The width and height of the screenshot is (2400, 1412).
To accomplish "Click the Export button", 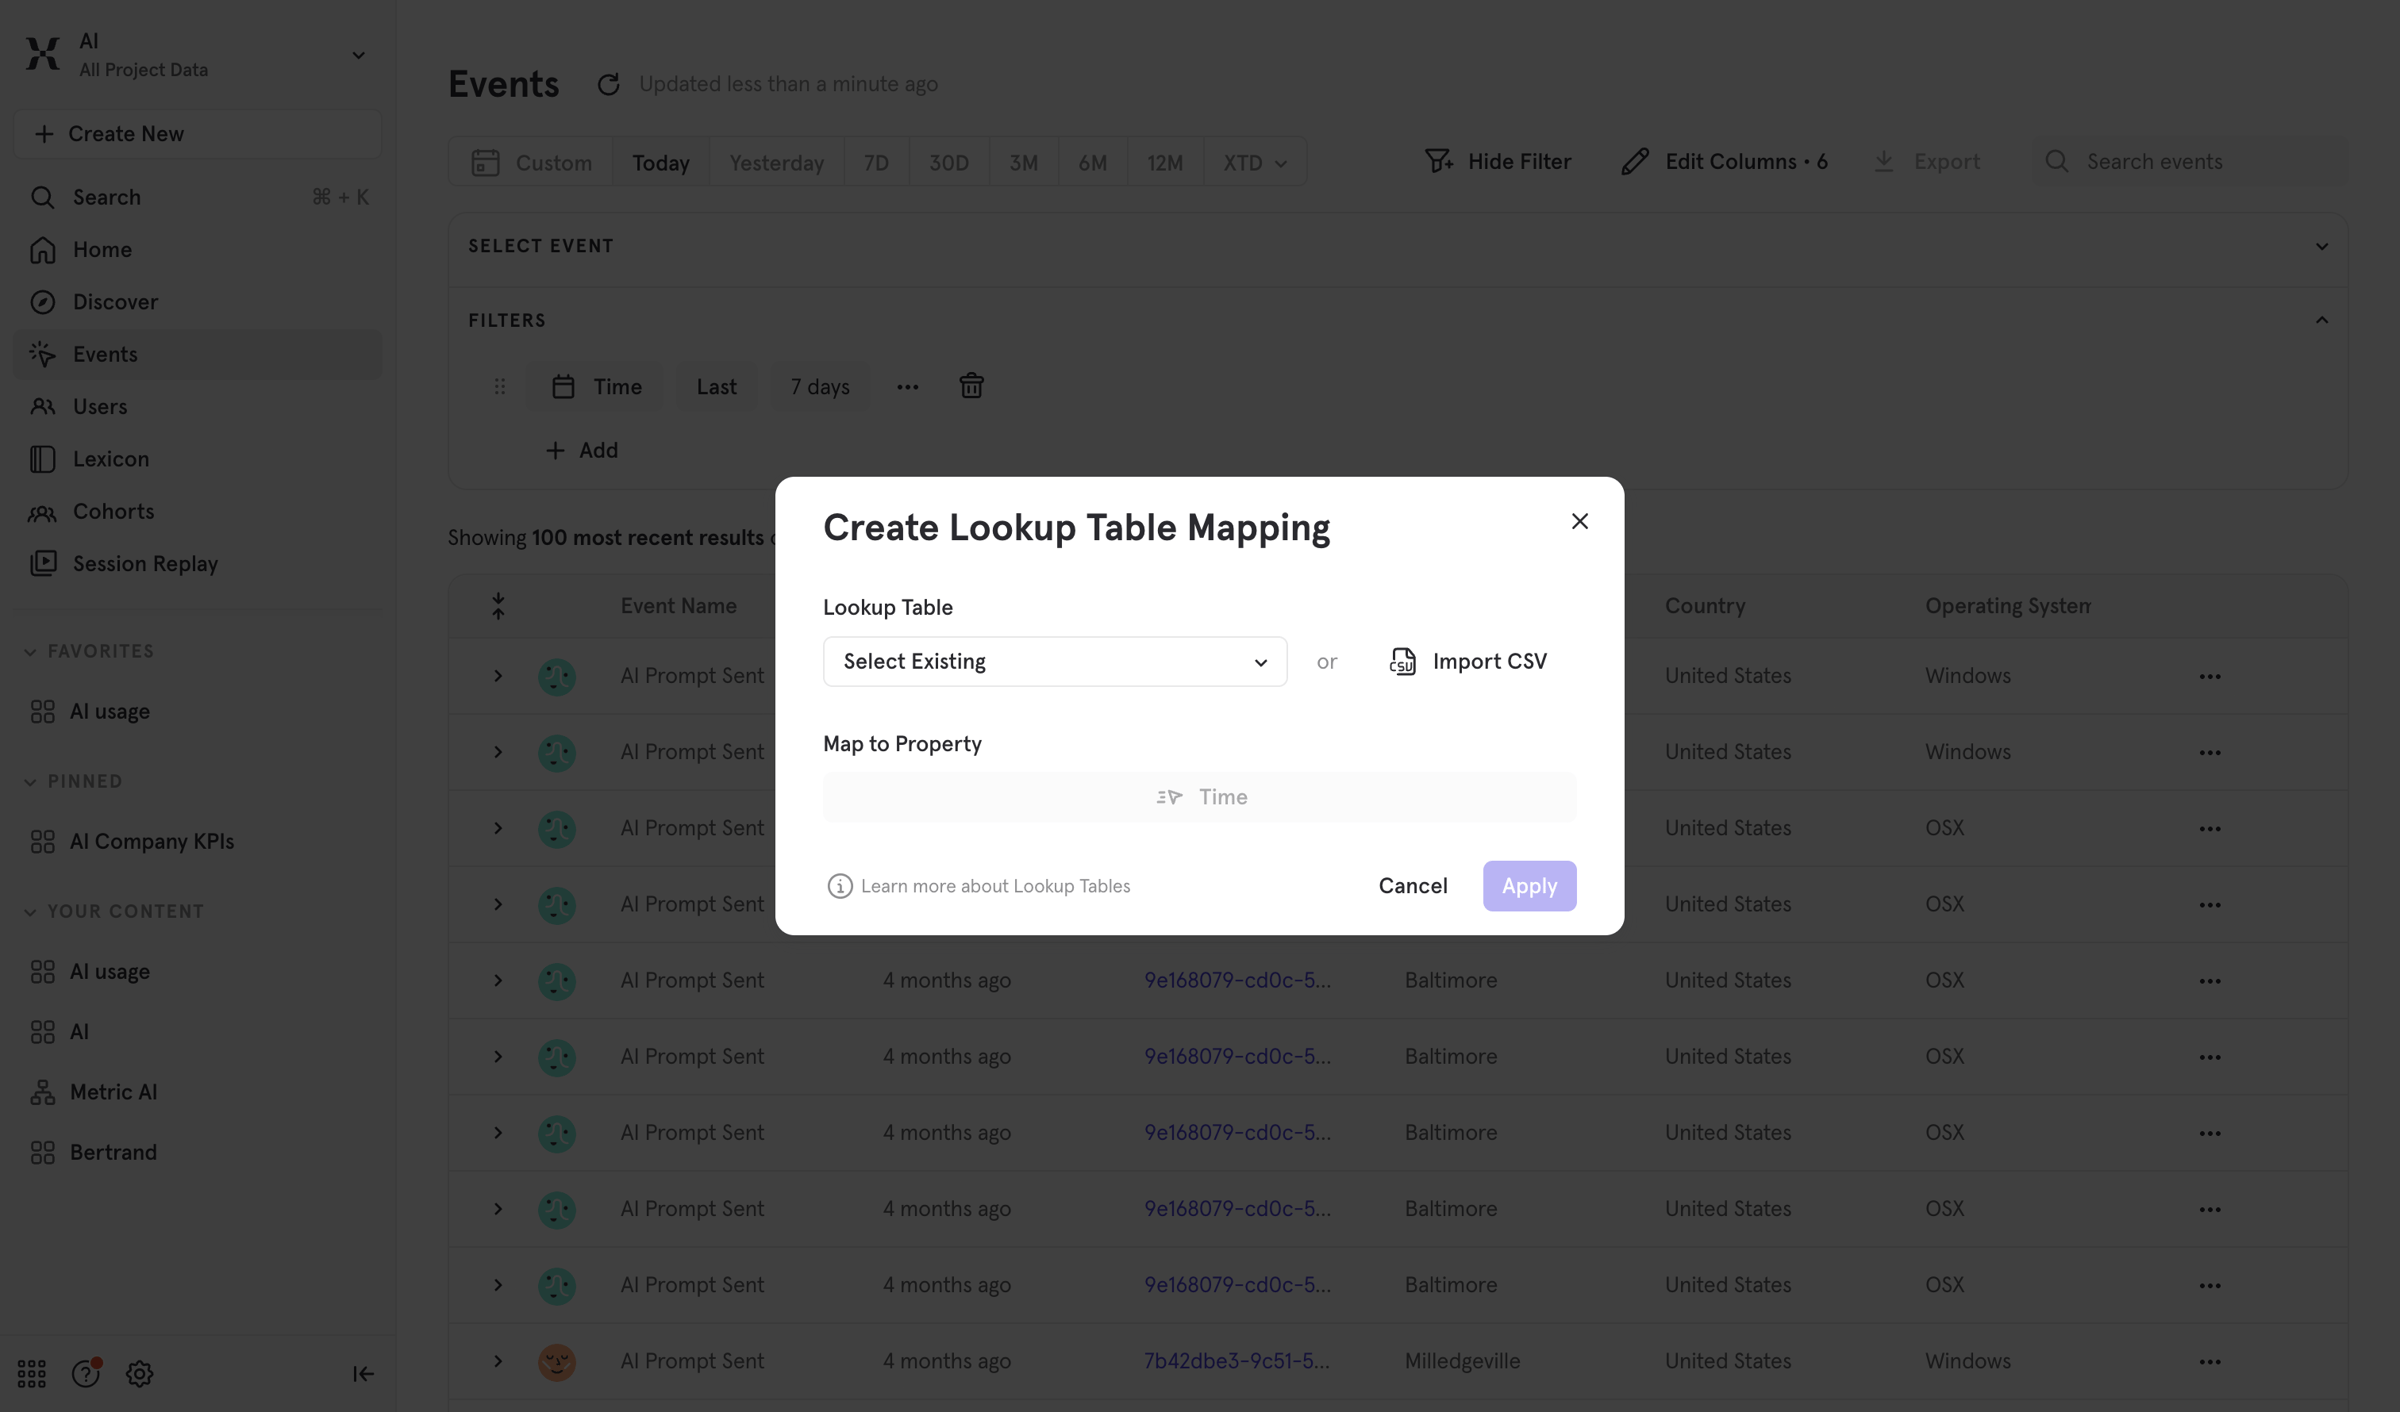I will [x=1927, y=161].
